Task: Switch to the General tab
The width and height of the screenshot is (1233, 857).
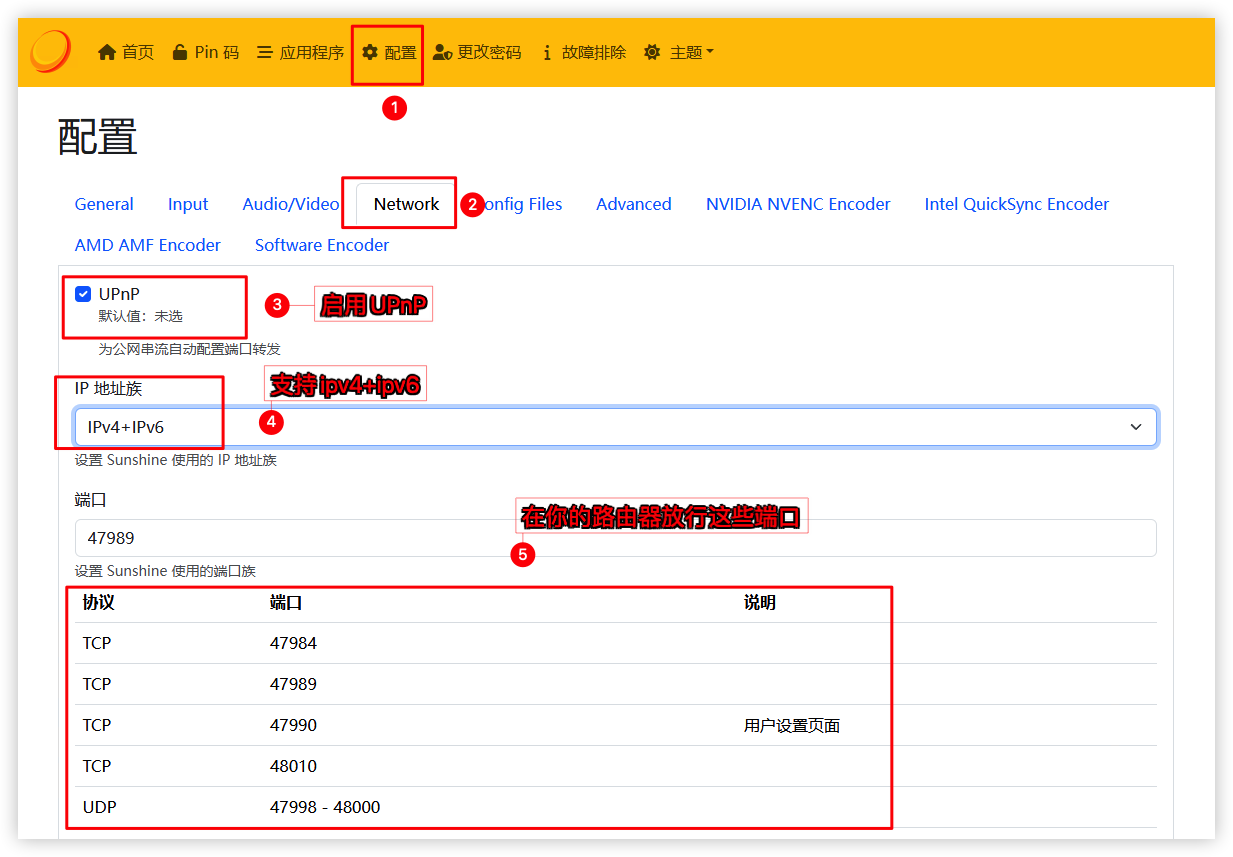Action: pos(104,204)
